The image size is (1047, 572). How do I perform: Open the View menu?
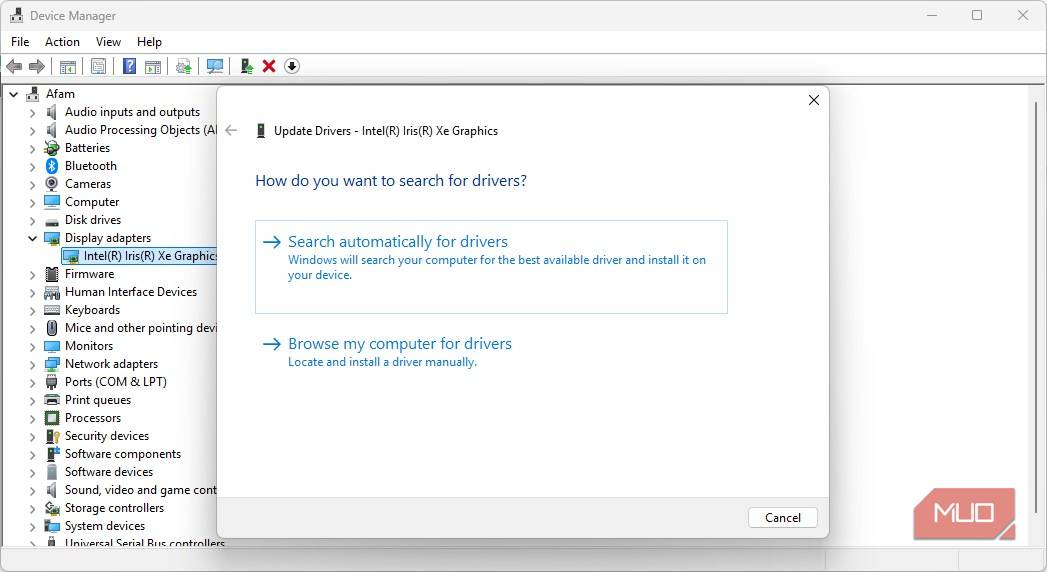click(x=108, y=42)
